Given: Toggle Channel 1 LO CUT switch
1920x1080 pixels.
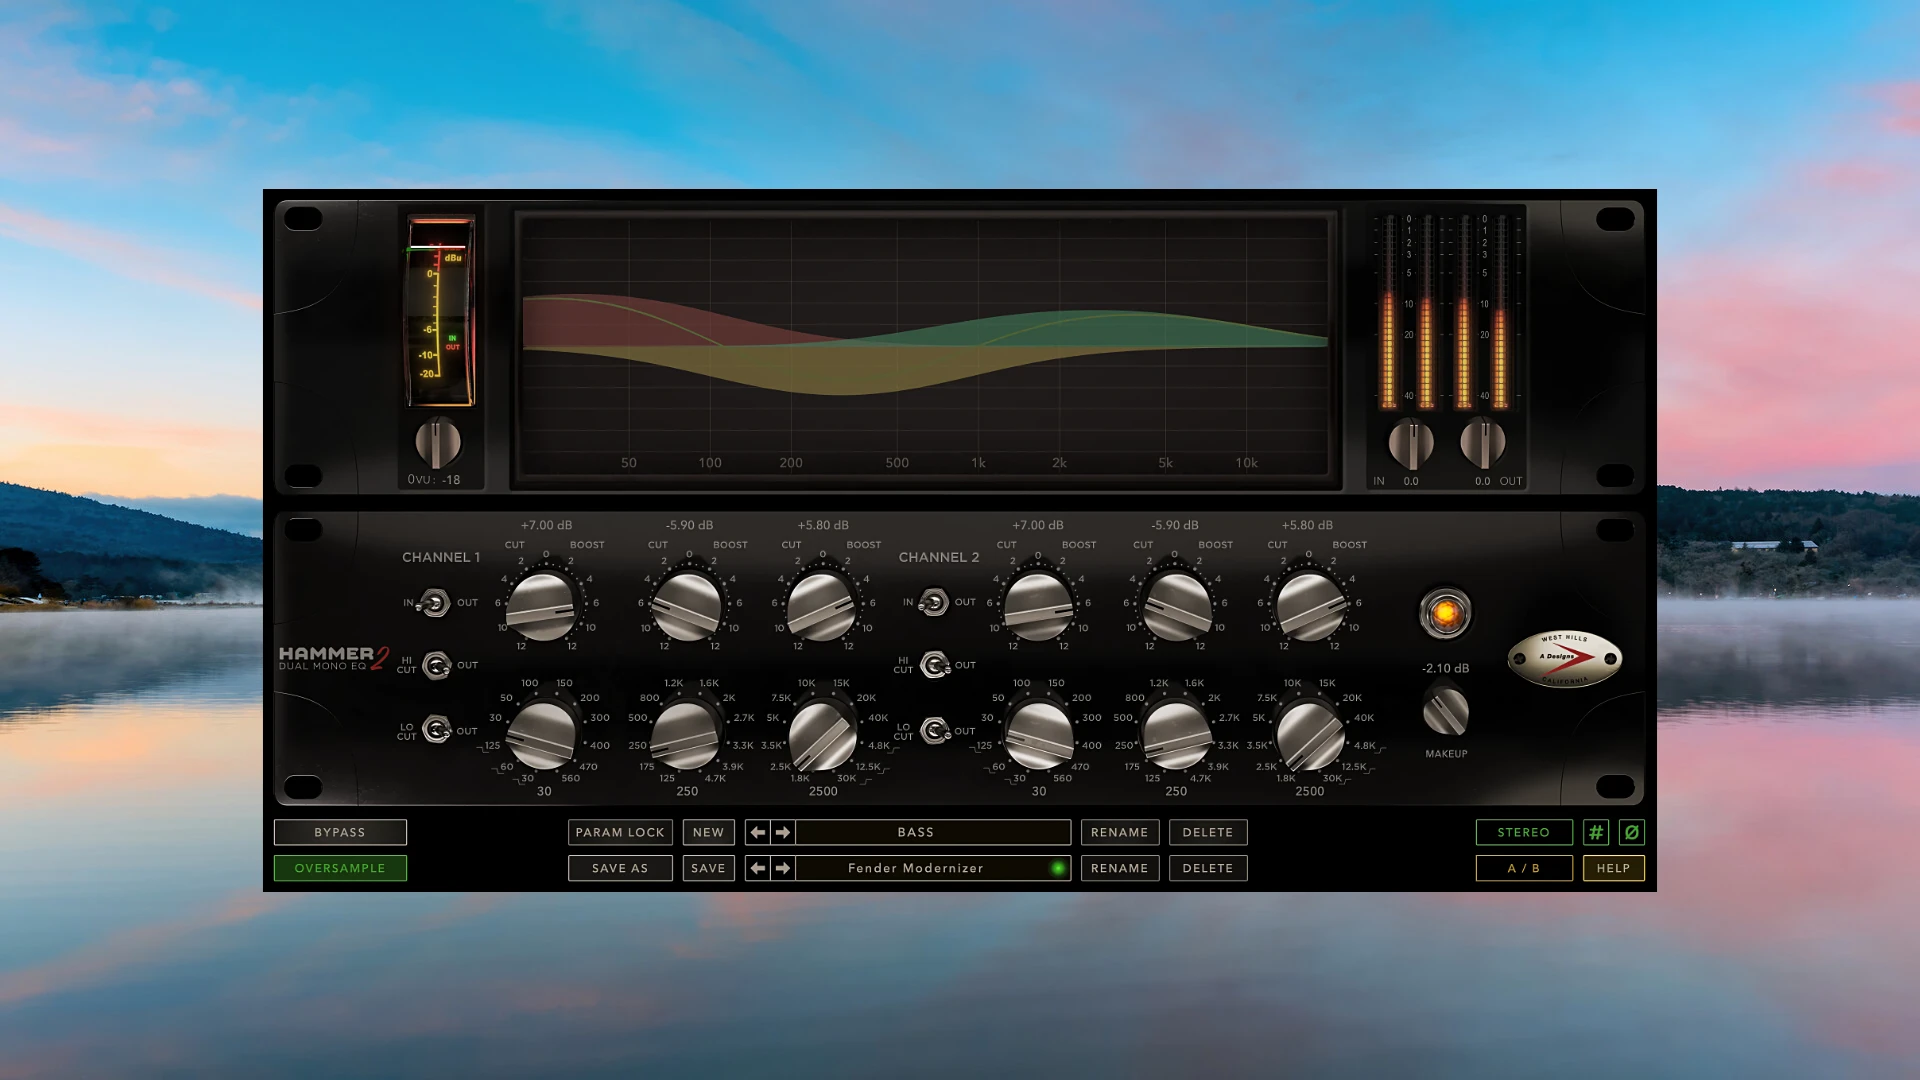Looking at the screenshot, I should click(x=437, y=730).
